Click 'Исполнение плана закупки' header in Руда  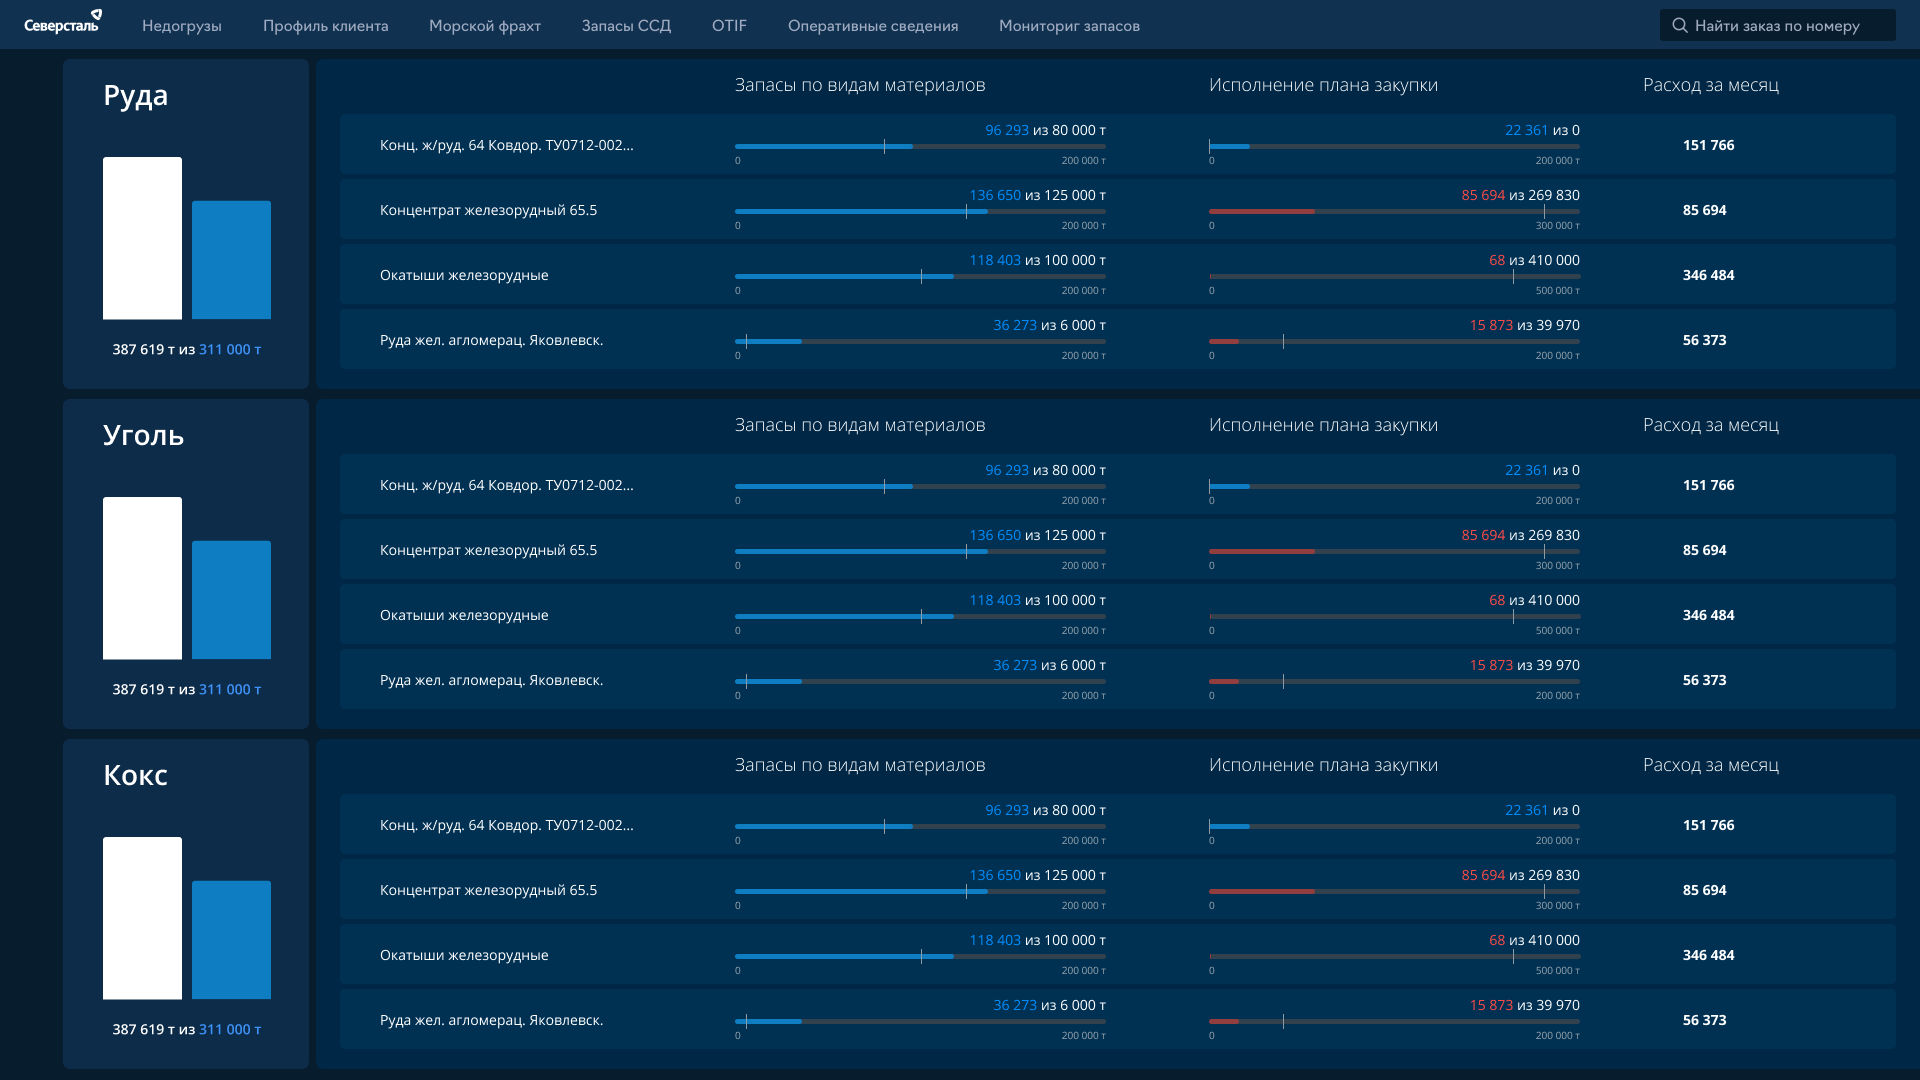coord(1324,86)
